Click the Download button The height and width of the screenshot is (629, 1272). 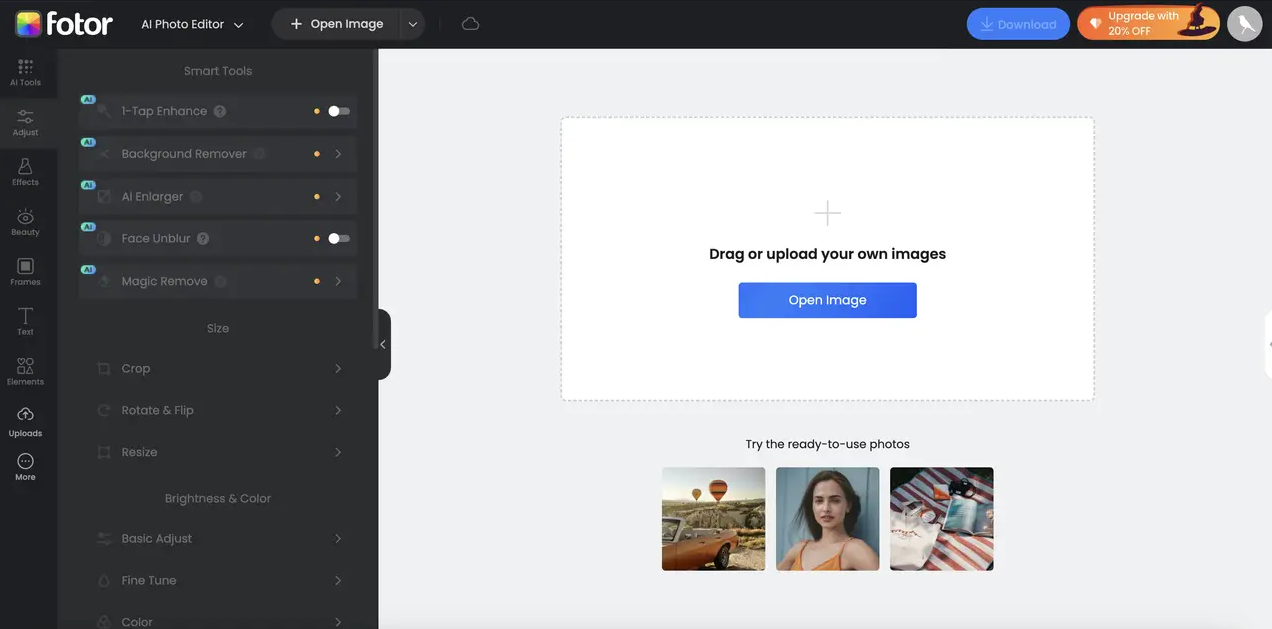click(x=1018, y=24)
